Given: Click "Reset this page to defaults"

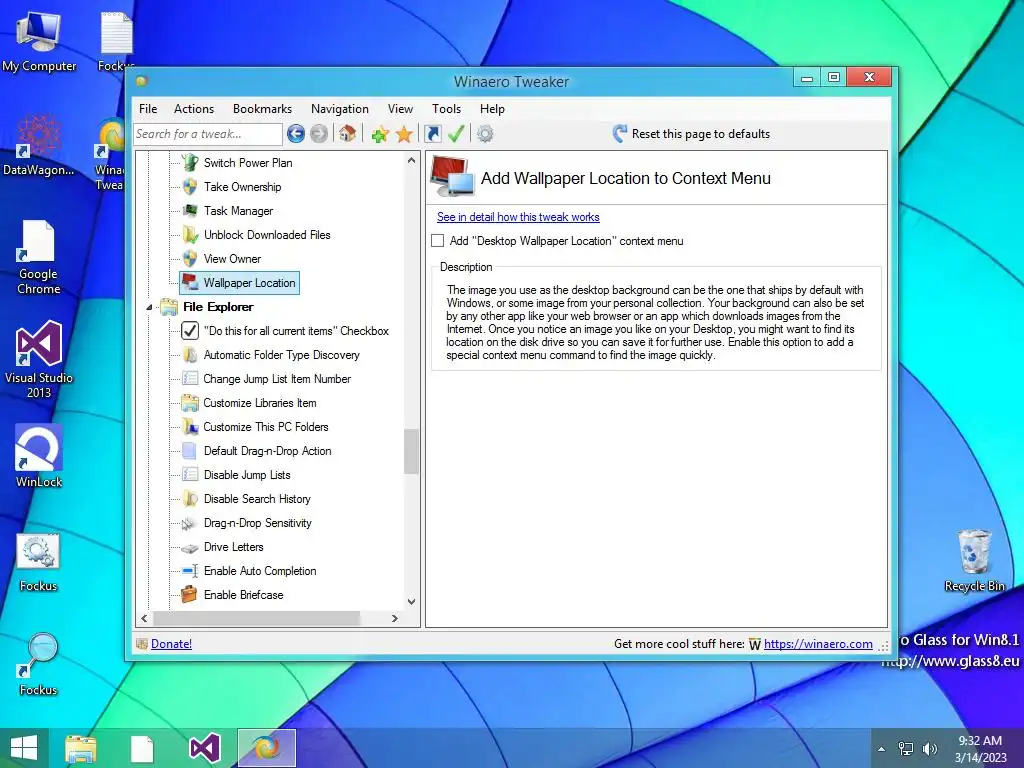Looking at the screenshot, I should click(x=692, y=134).
